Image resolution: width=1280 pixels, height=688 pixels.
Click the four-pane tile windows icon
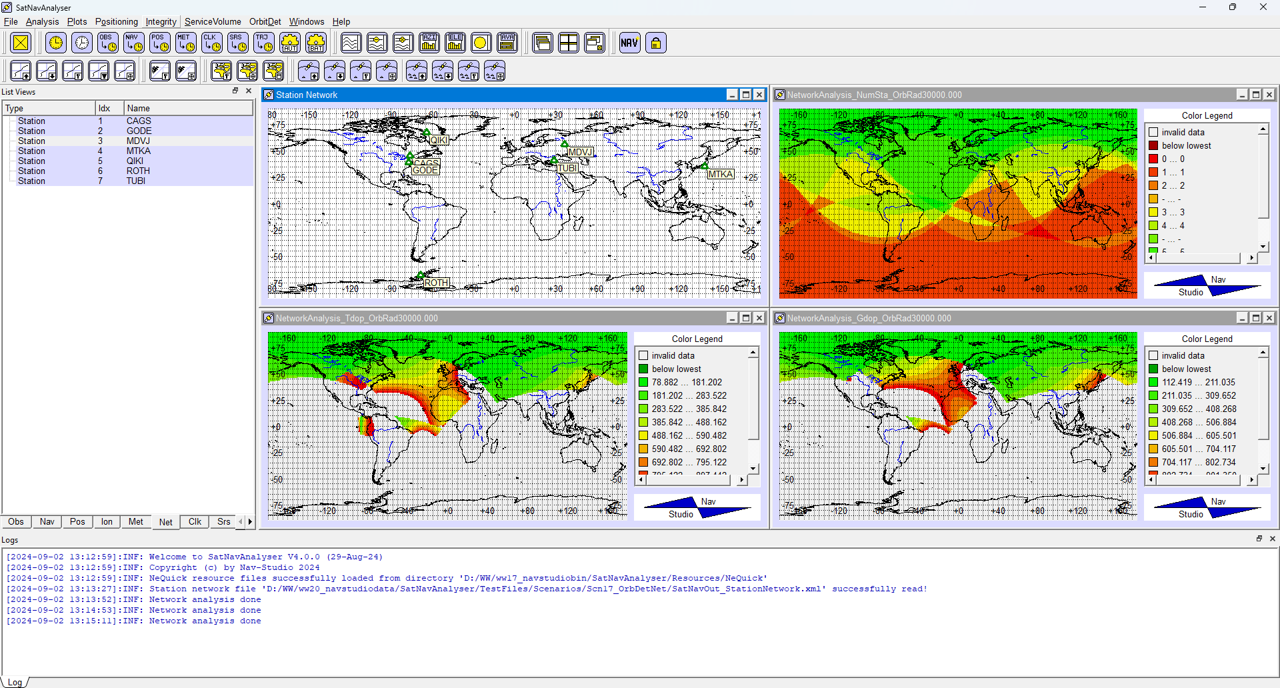click(x=568, y=43)
